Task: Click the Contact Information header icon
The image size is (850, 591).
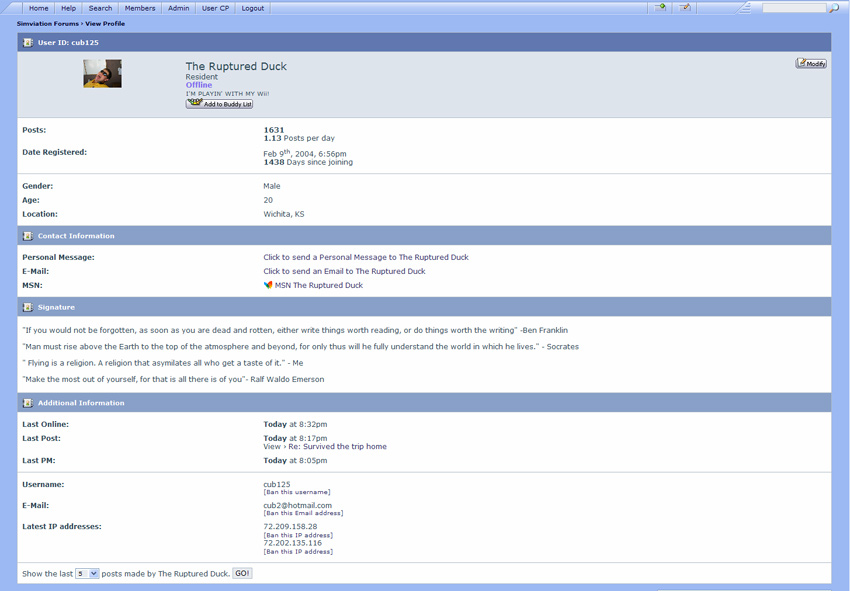Action: [27, 236]
